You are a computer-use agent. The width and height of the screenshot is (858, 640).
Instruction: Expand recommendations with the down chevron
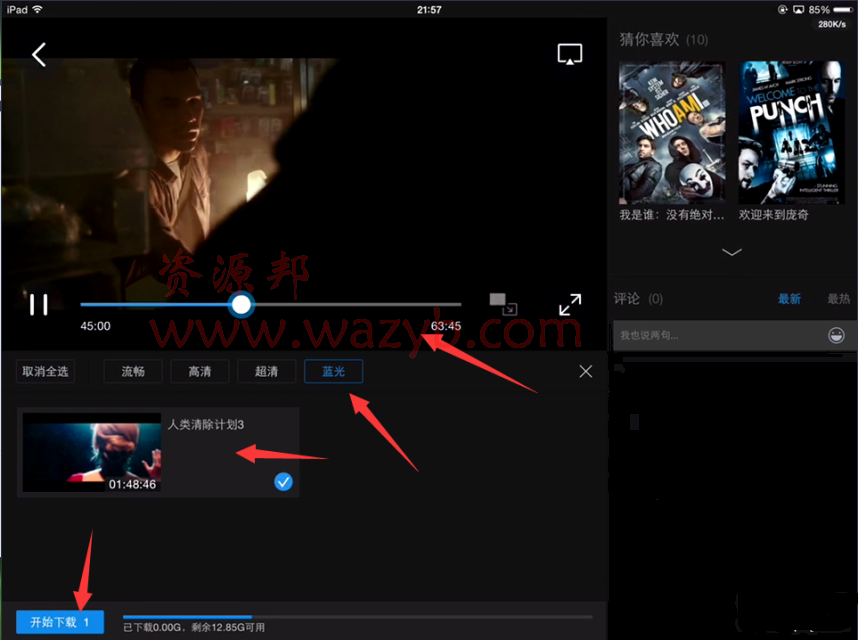[x=732, y=252]
